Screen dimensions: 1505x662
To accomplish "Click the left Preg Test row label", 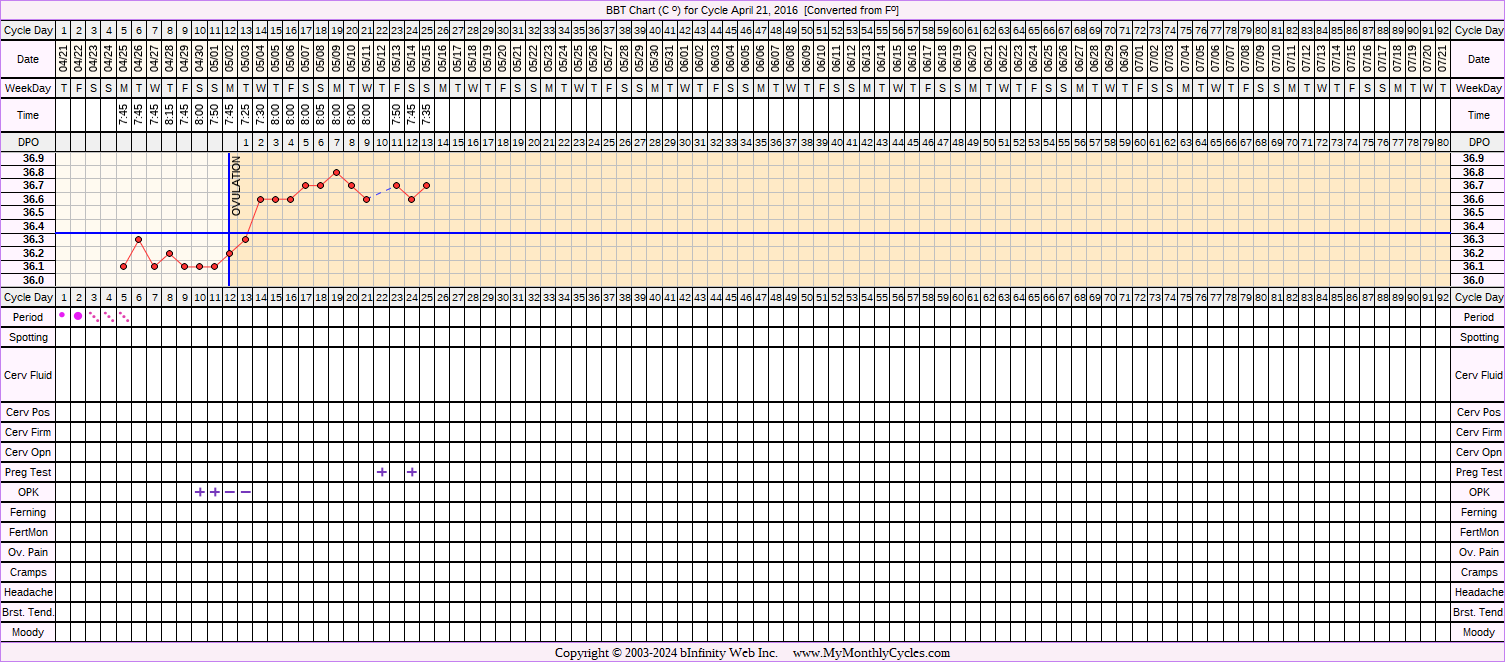I will [29, 472].
